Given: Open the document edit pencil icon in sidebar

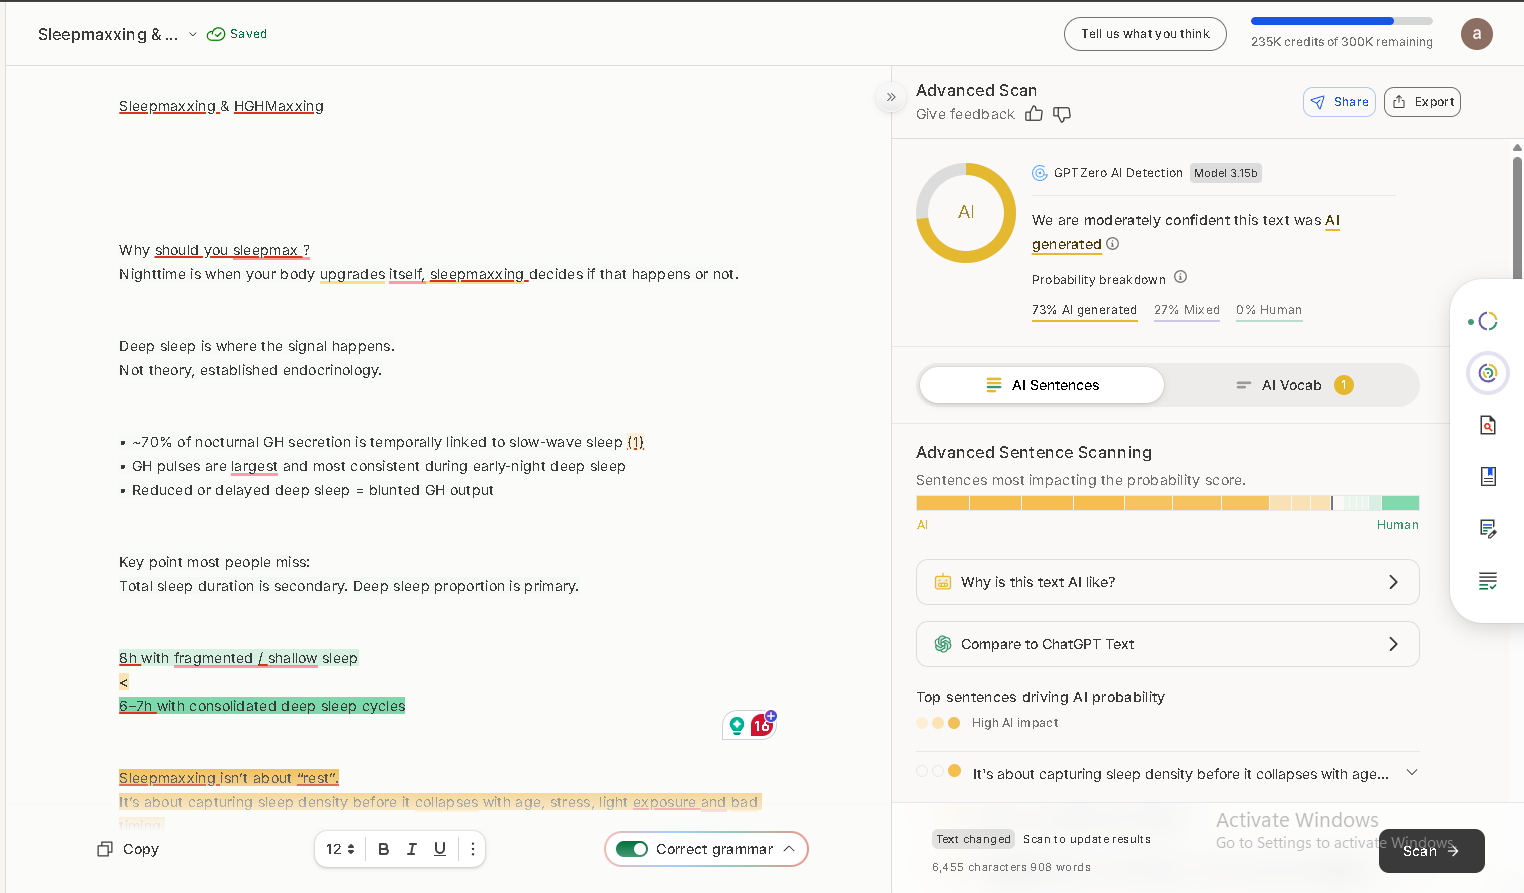Looking at the screenshot, I should (x=1488, y=529).
